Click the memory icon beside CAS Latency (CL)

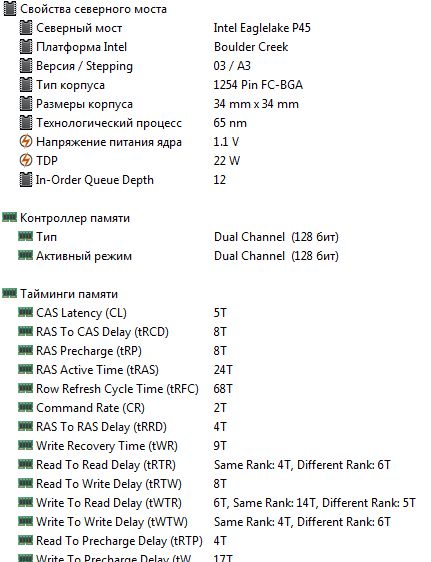(x=25, y=313)
